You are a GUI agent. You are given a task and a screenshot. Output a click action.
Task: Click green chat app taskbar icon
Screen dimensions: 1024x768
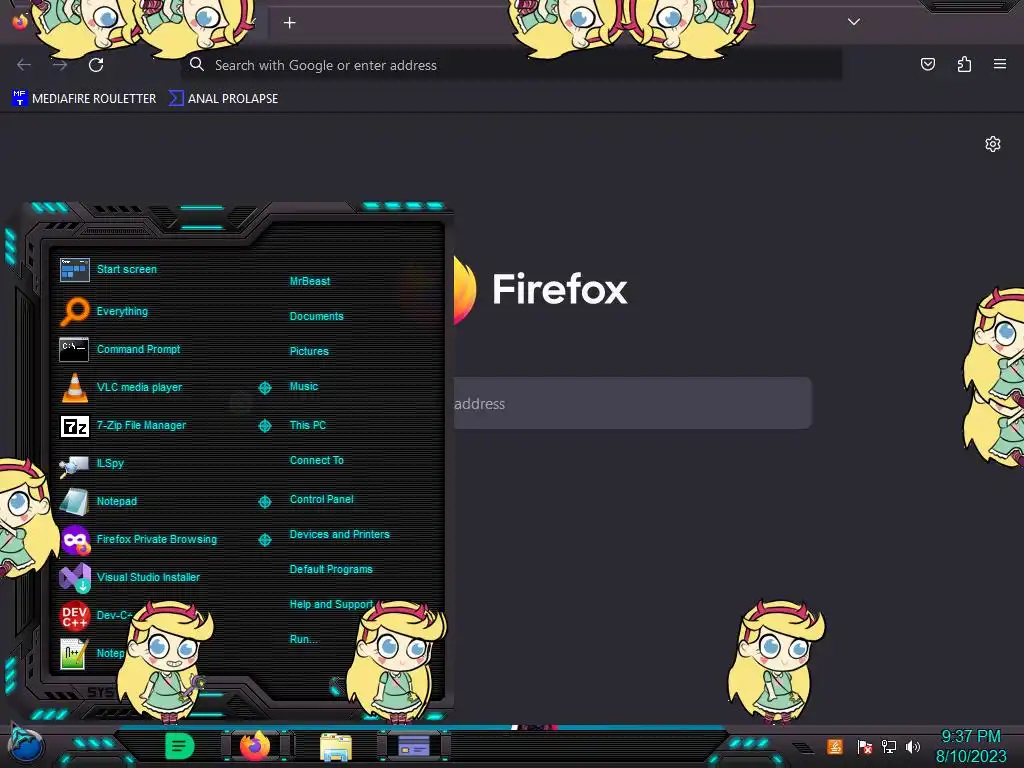tap(179, 746)
